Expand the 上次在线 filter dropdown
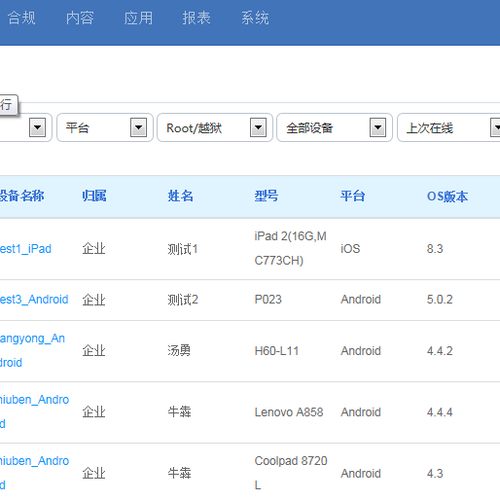This screenshot has width=500, height=500. [495, 127]
